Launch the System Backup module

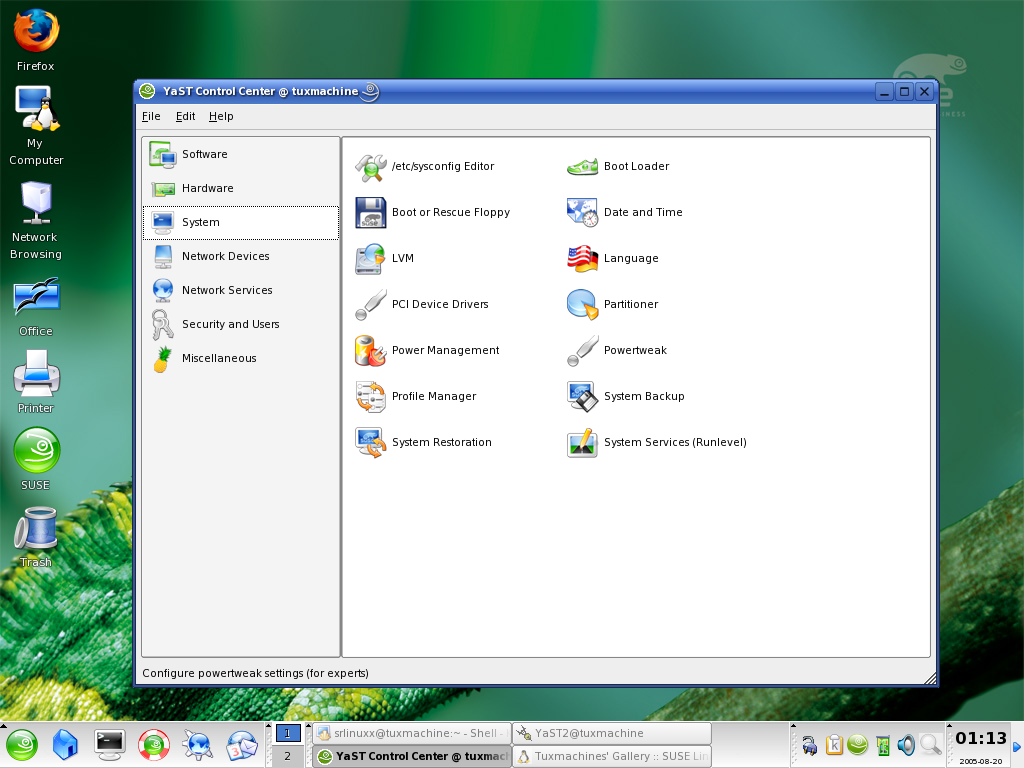[626, 396]
